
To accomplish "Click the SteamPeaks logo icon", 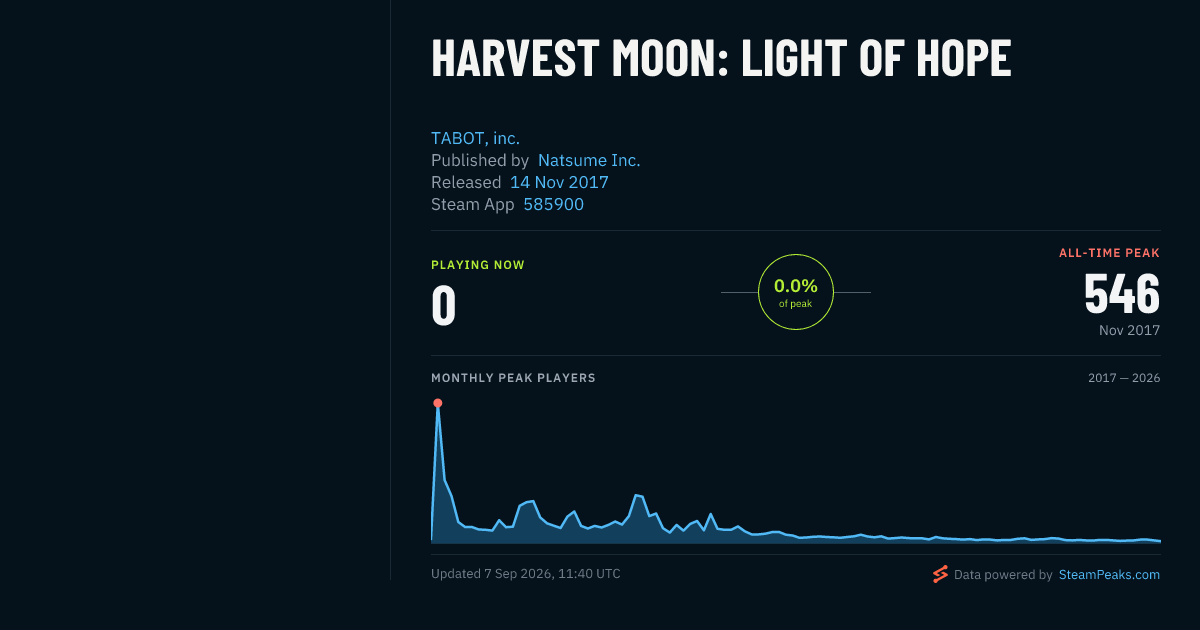I will [940, 574].
